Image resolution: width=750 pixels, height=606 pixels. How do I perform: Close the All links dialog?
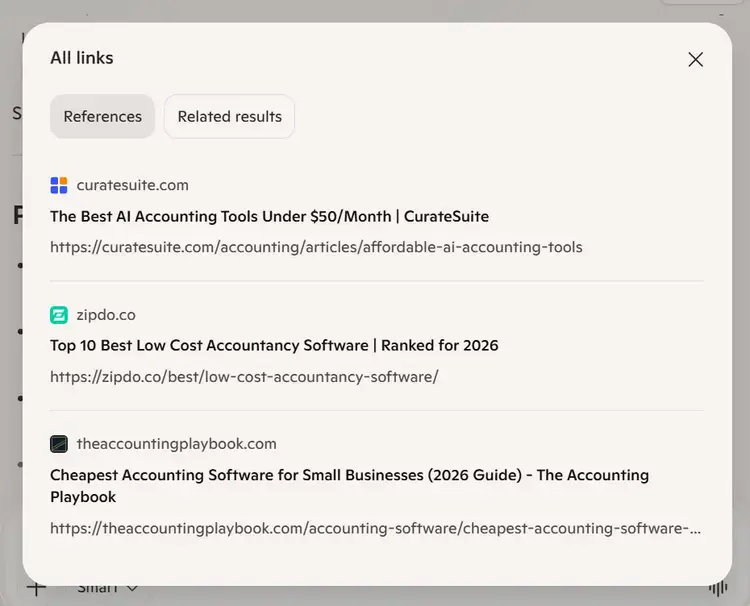tap(695, 59)
